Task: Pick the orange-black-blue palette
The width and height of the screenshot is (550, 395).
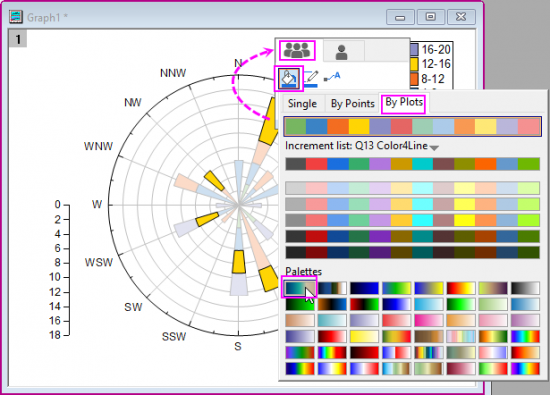Action: pos(332,304)
